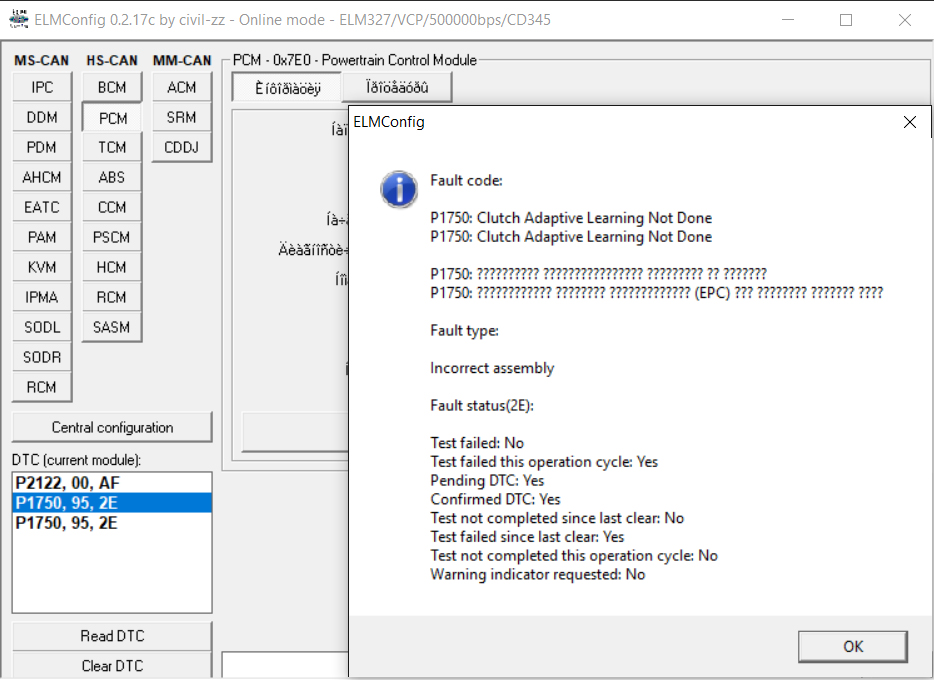The image size is (934, 680).
Task: Click the Clear DTC button
Action: pyautogui.click(x=112, y=665)
